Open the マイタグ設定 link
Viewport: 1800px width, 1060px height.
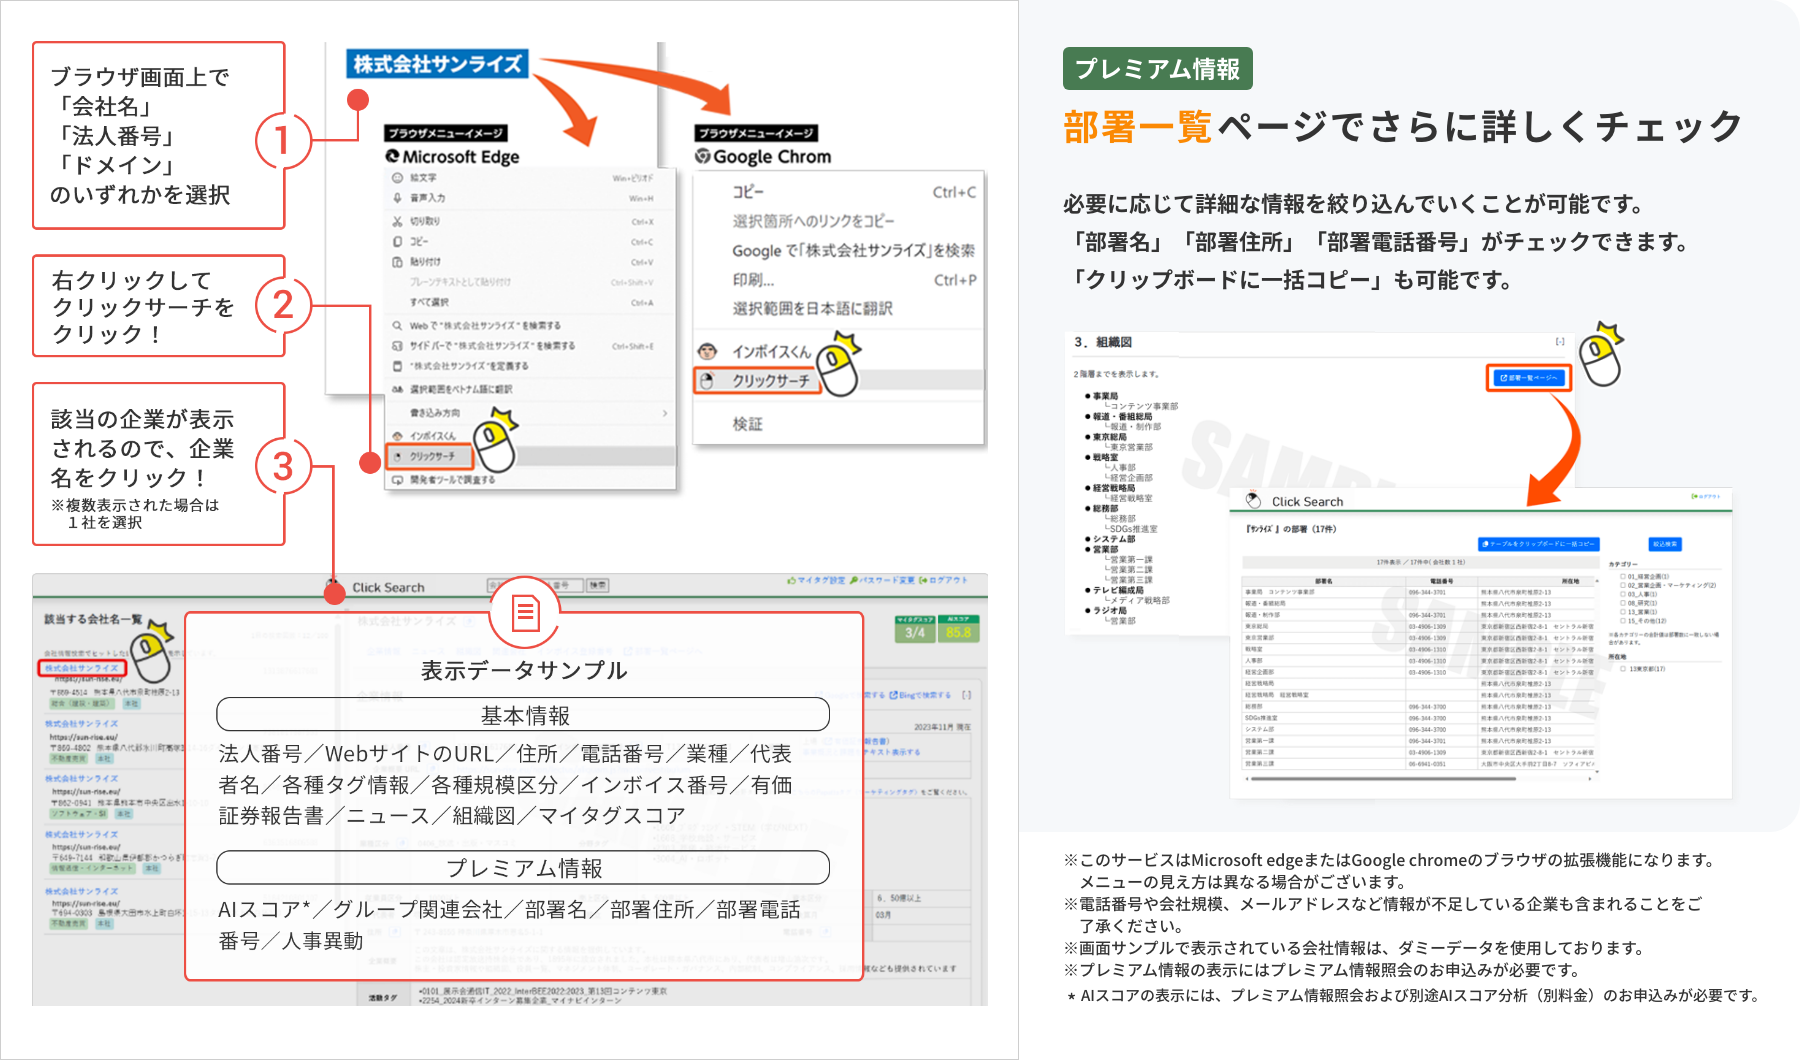click(816, 580)
